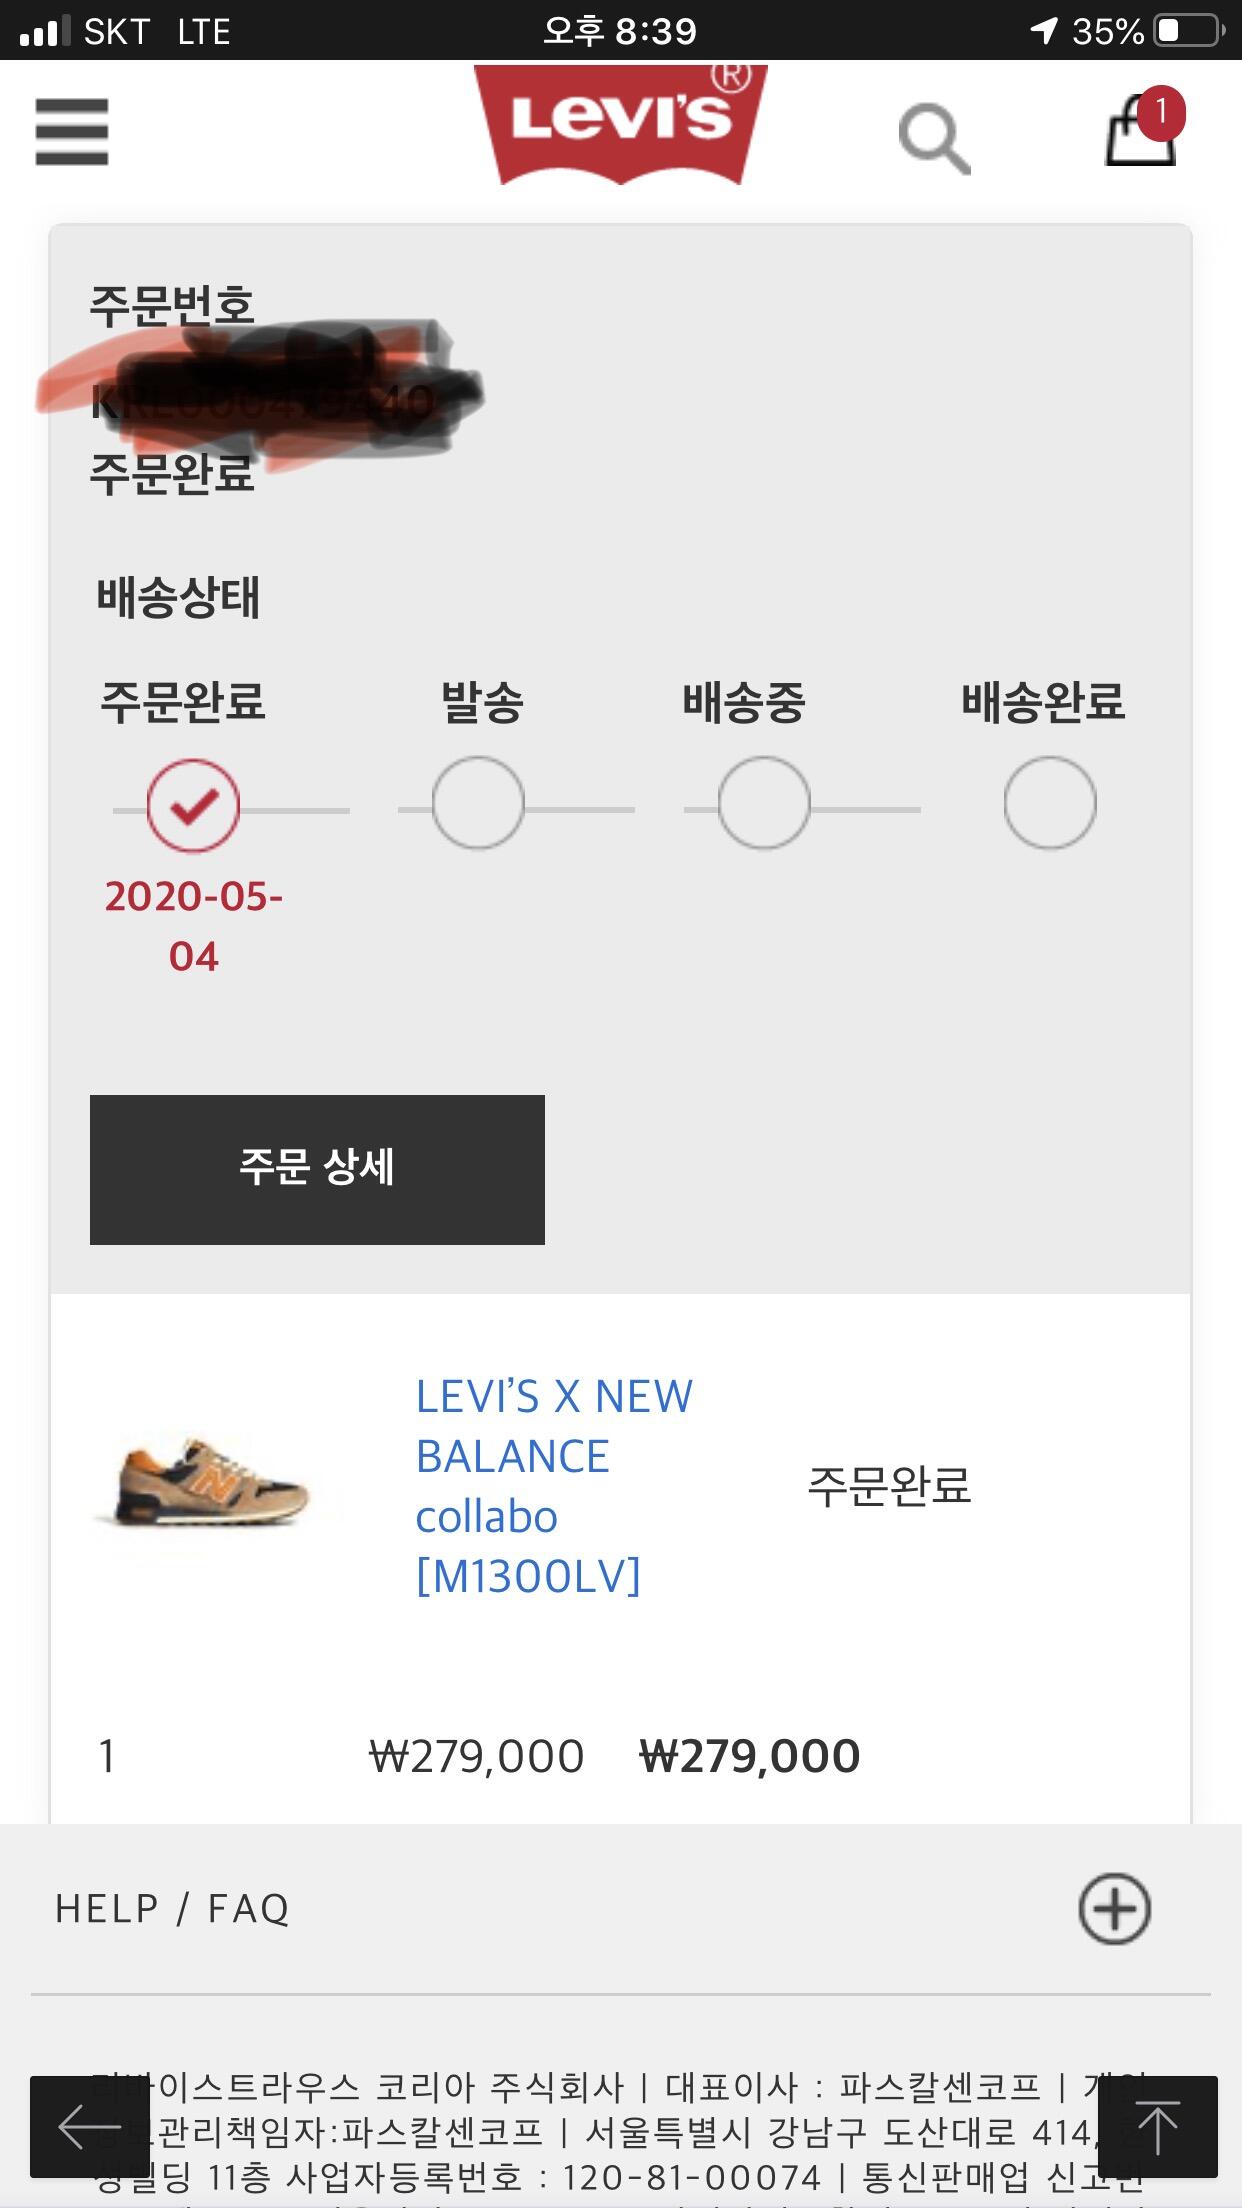Tap the 배송완료 step circle
The width and height of the screenshot is (1242, 2208).
click(x=1050, y=804)
